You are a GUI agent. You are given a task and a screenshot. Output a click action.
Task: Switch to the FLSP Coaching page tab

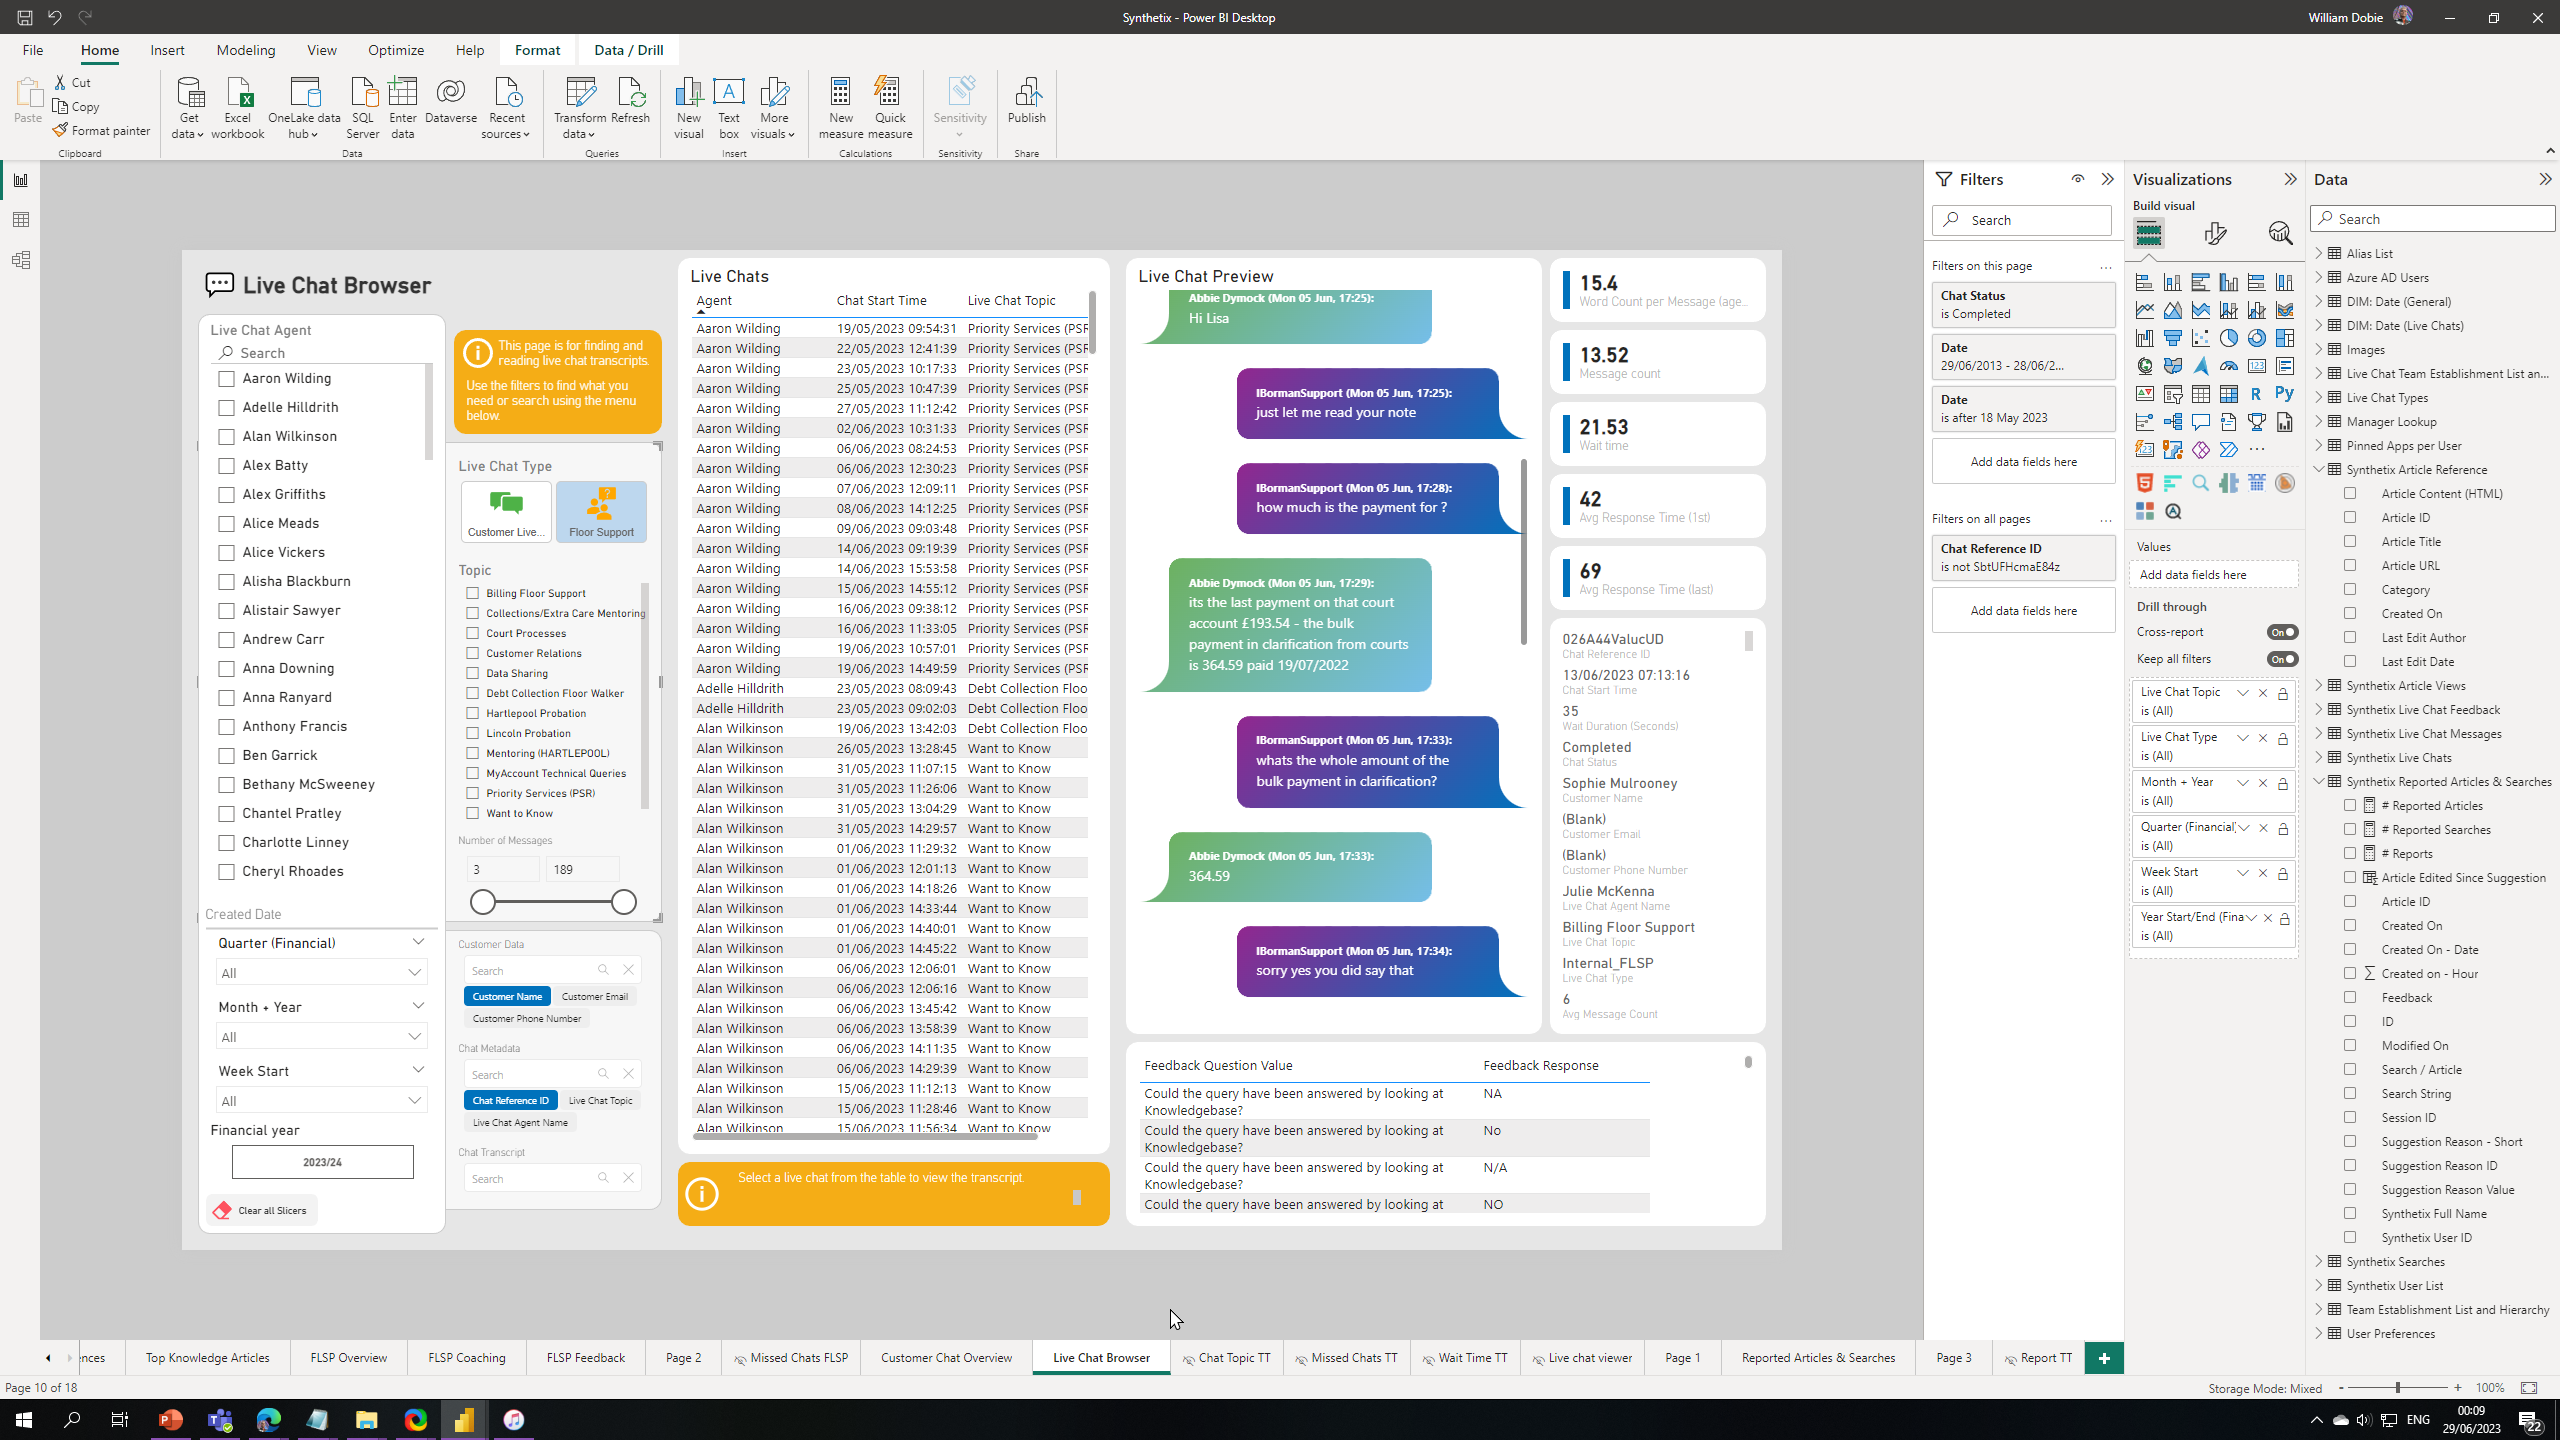pos(466,1358)
